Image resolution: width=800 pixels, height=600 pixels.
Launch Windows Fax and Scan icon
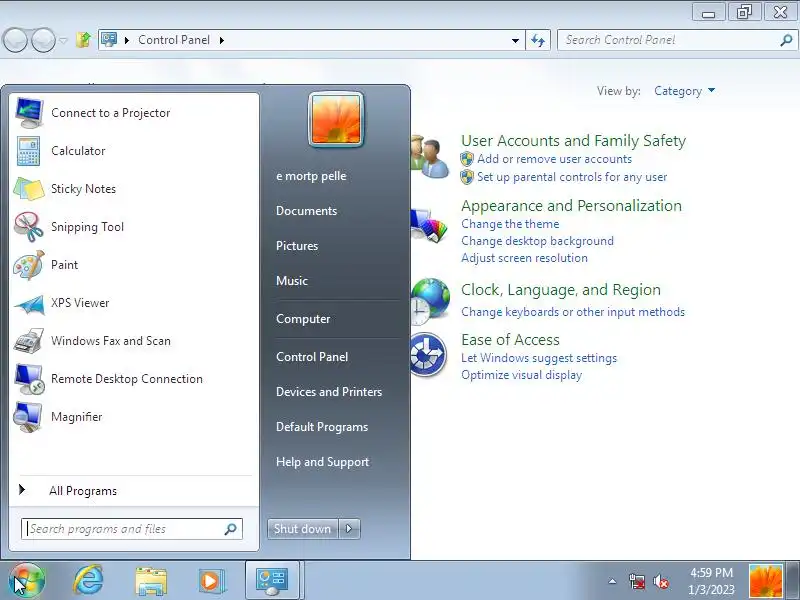tap(29, 341)
